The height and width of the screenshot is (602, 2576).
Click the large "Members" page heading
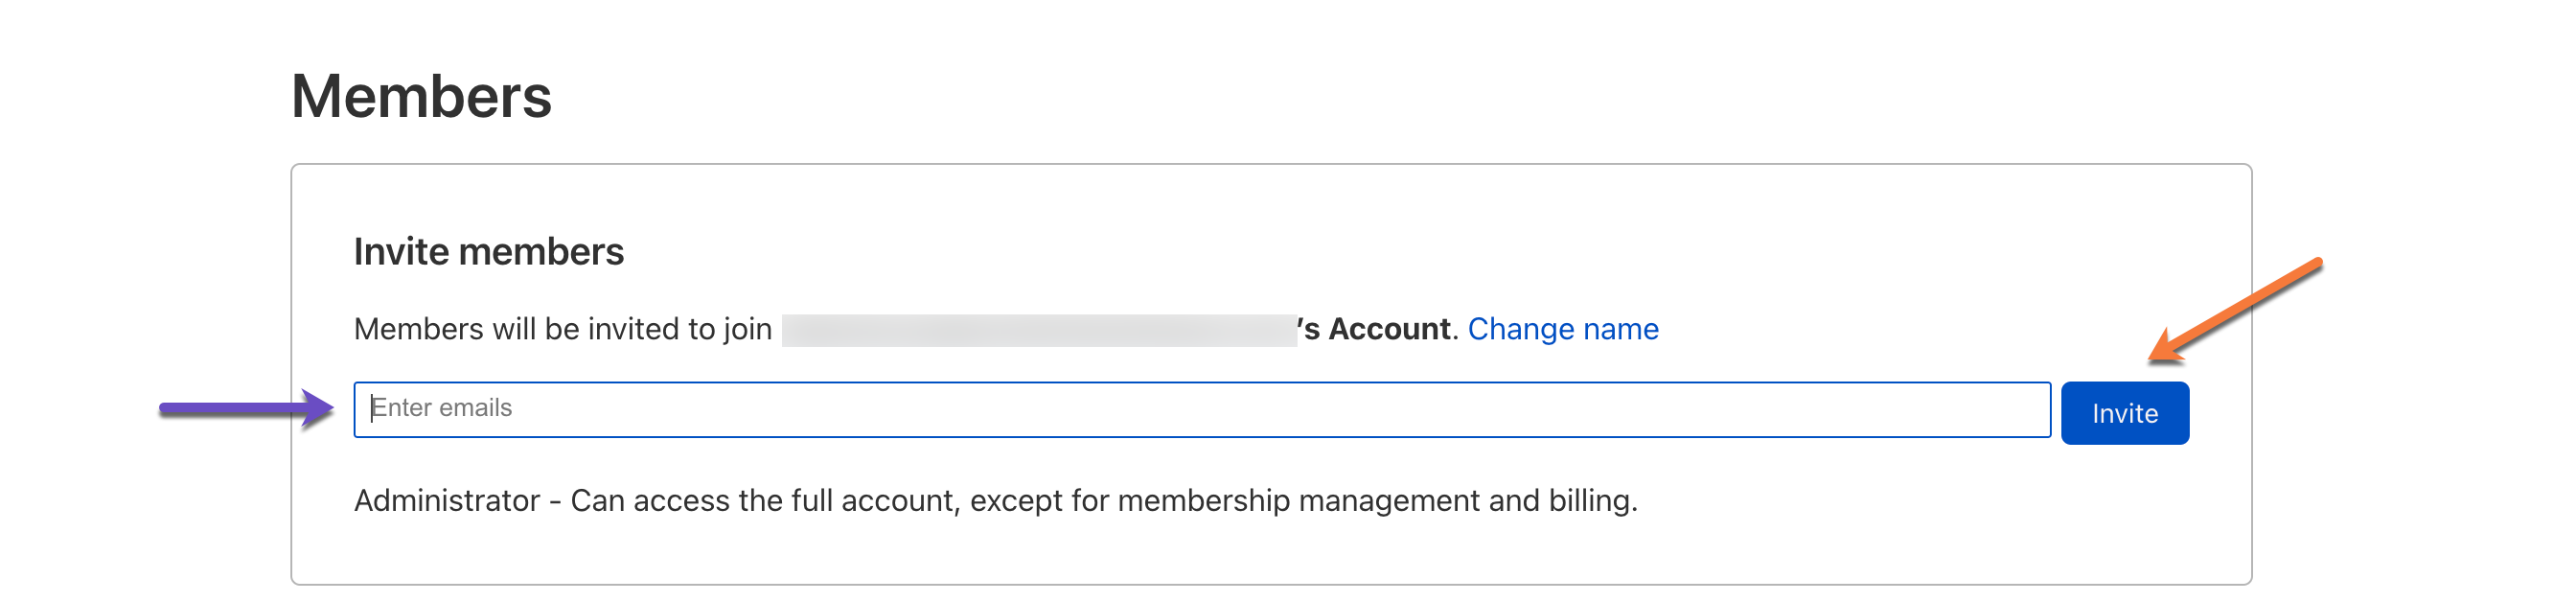point(421,97)
